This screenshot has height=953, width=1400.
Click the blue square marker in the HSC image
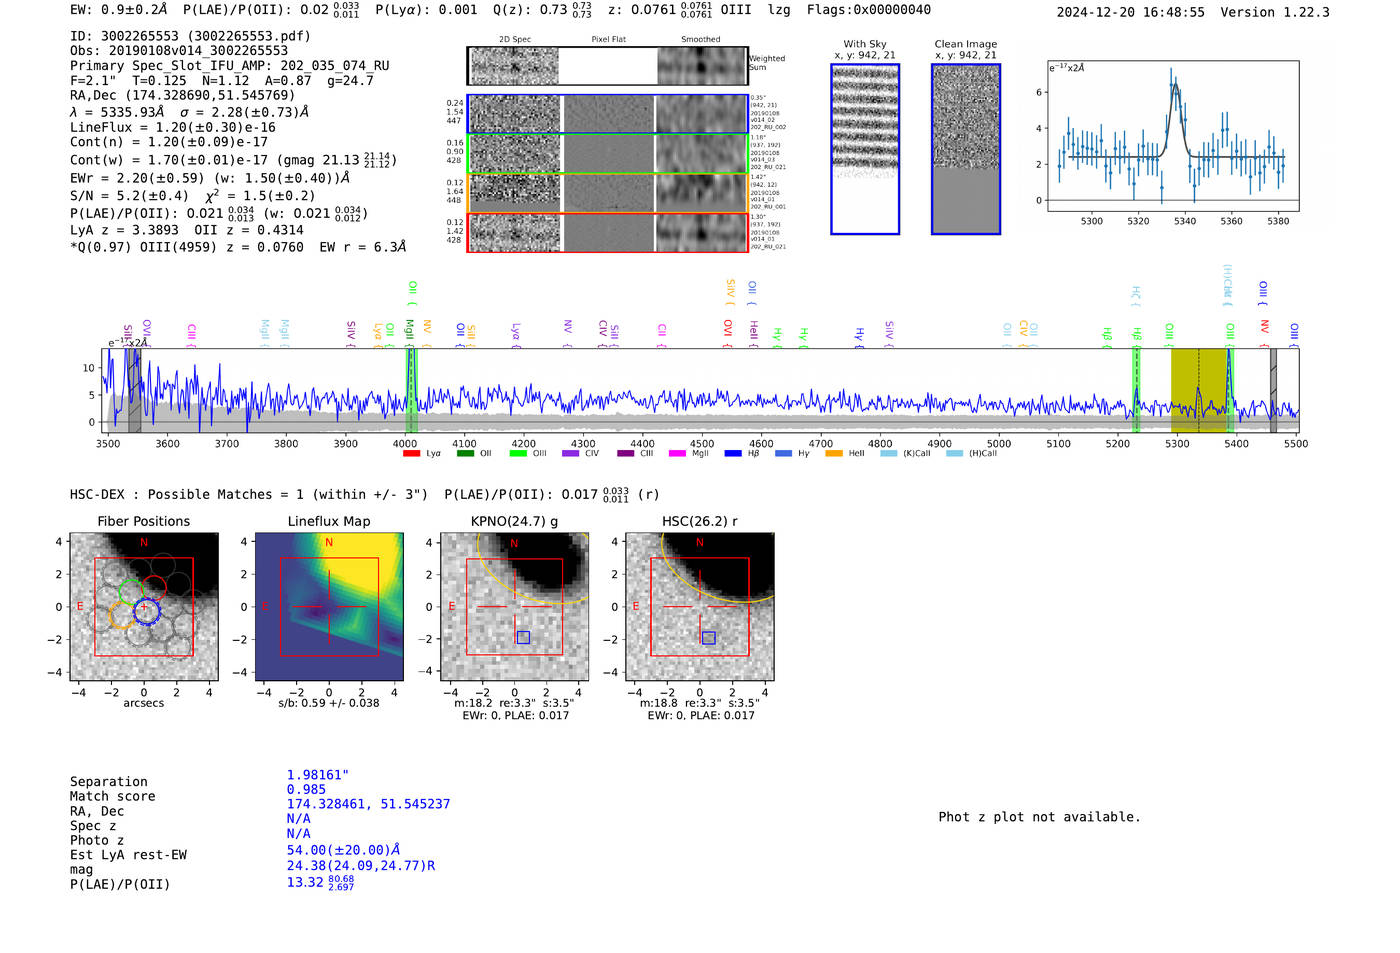click(709, 637)
